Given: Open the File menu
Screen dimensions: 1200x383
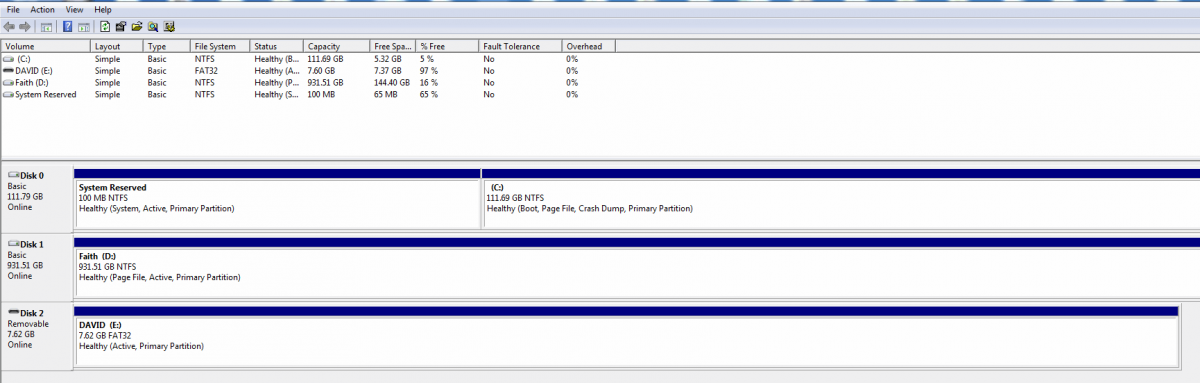Looking at the screenshot, I should 13,9.
